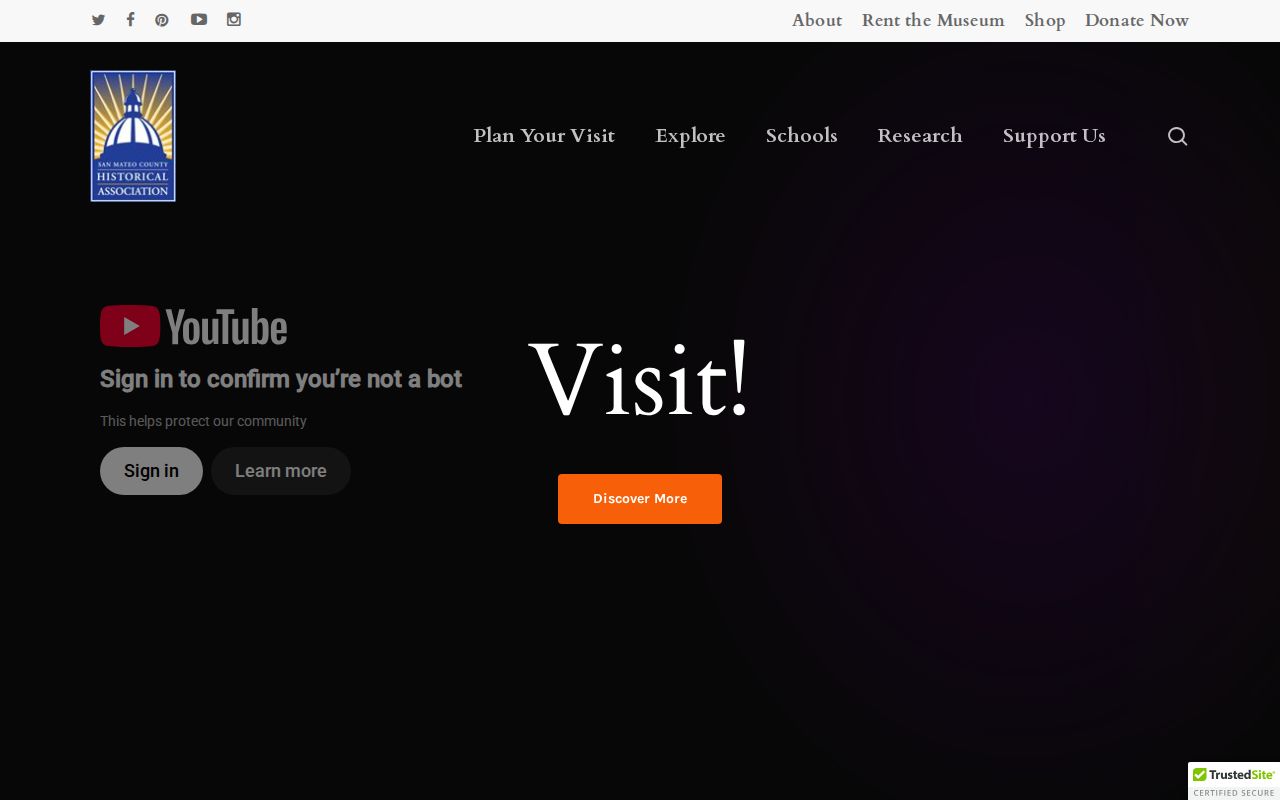The image size is (1280, 800).
Task: Open the Research menu
Action: tap(920, 136)
